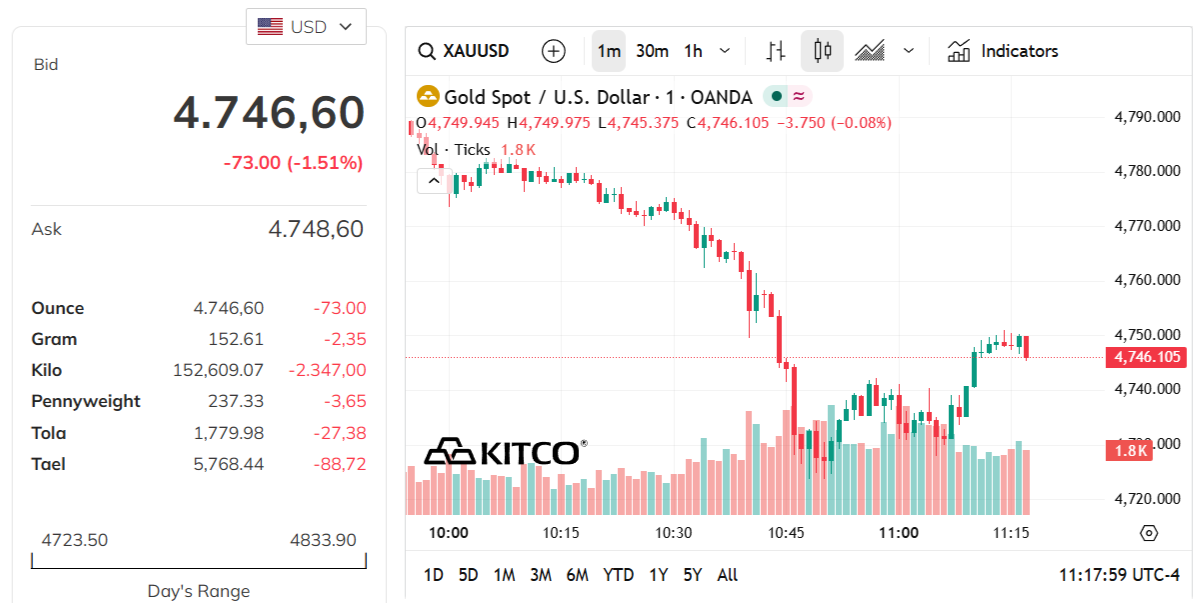1198x603 pixels.
Task: Open the chart style dropdown chevron
Action: click(x=907, y=50)
